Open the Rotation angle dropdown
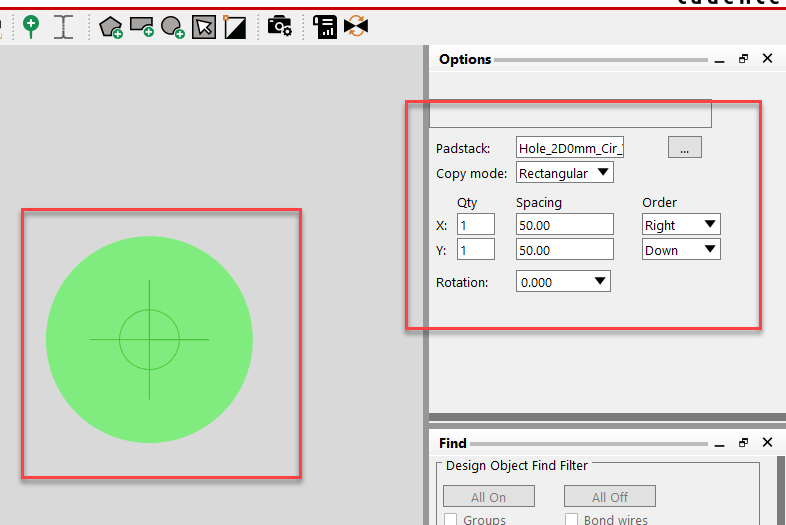The height and width of the screenshot is (525, 786). pyautogui.click(x=563, y=282)
